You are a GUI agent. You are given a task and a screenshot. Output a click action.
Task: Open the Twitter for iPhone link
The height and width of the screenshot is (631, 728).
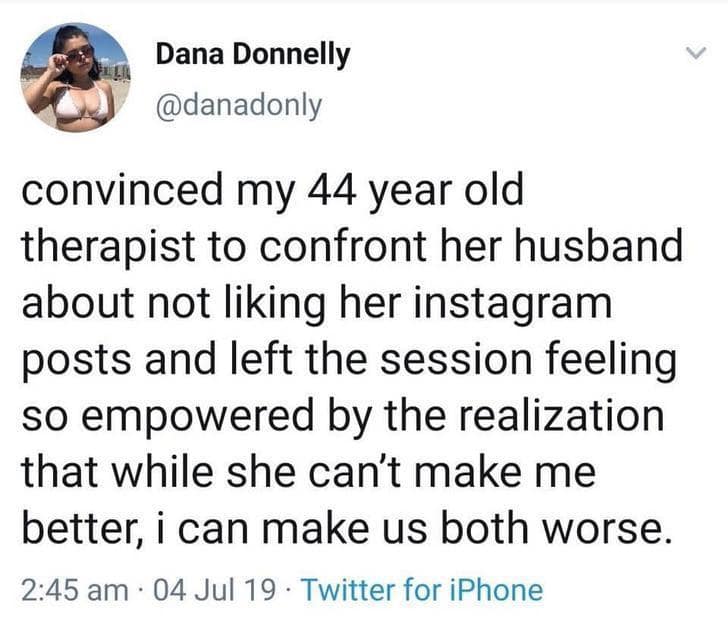point(423,589)
